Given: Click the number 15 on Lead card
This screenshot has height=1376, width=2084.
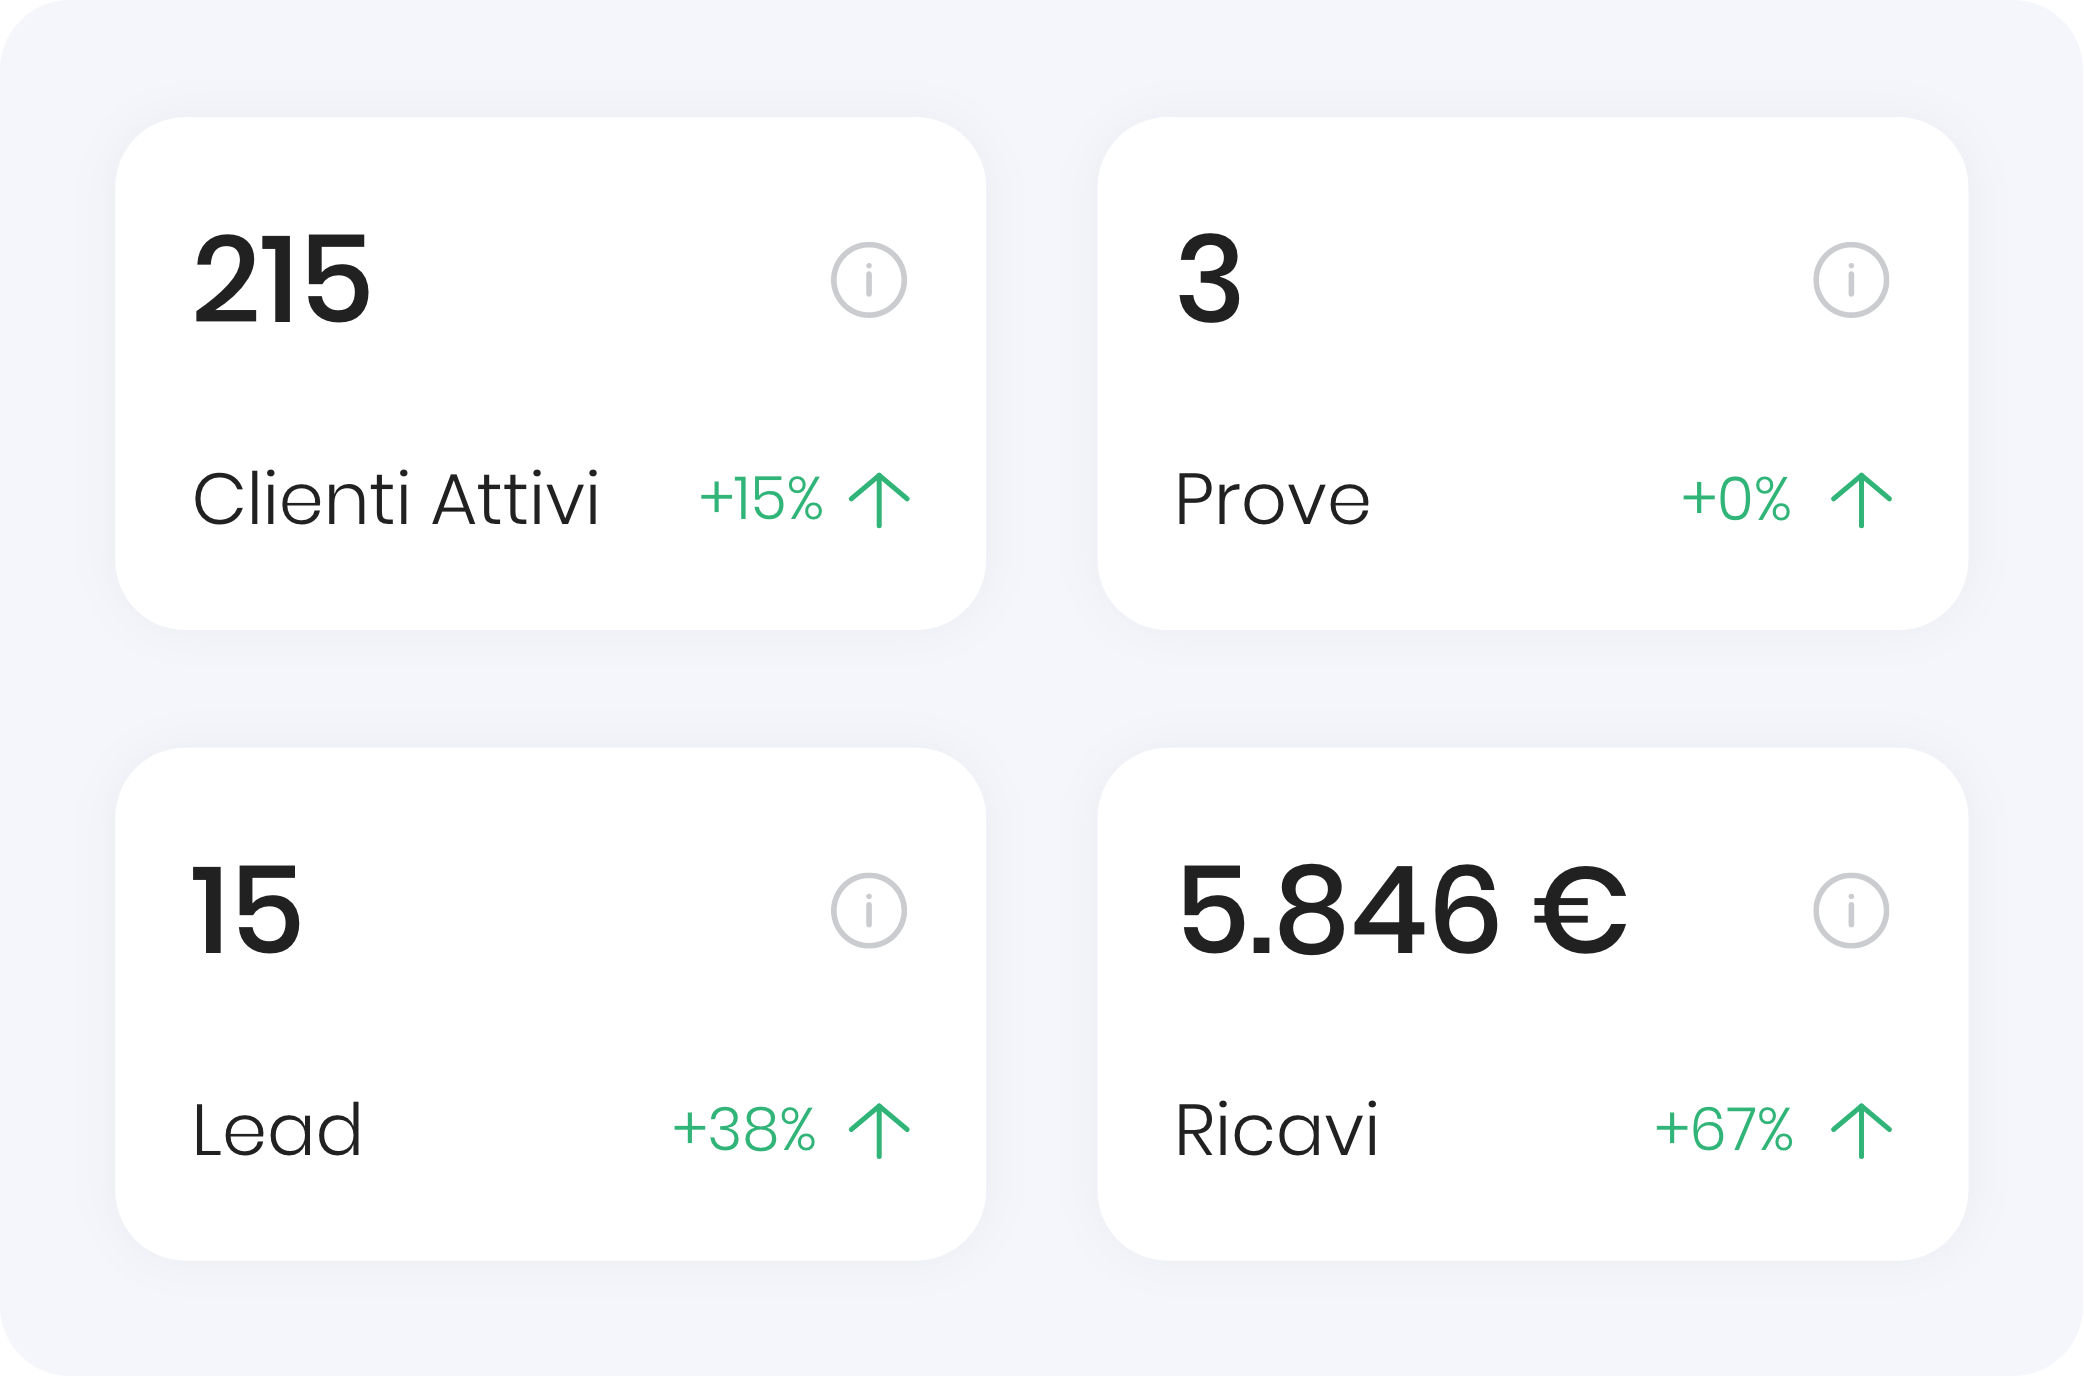Looking at the screenshot, I should [x=246, y=910].
